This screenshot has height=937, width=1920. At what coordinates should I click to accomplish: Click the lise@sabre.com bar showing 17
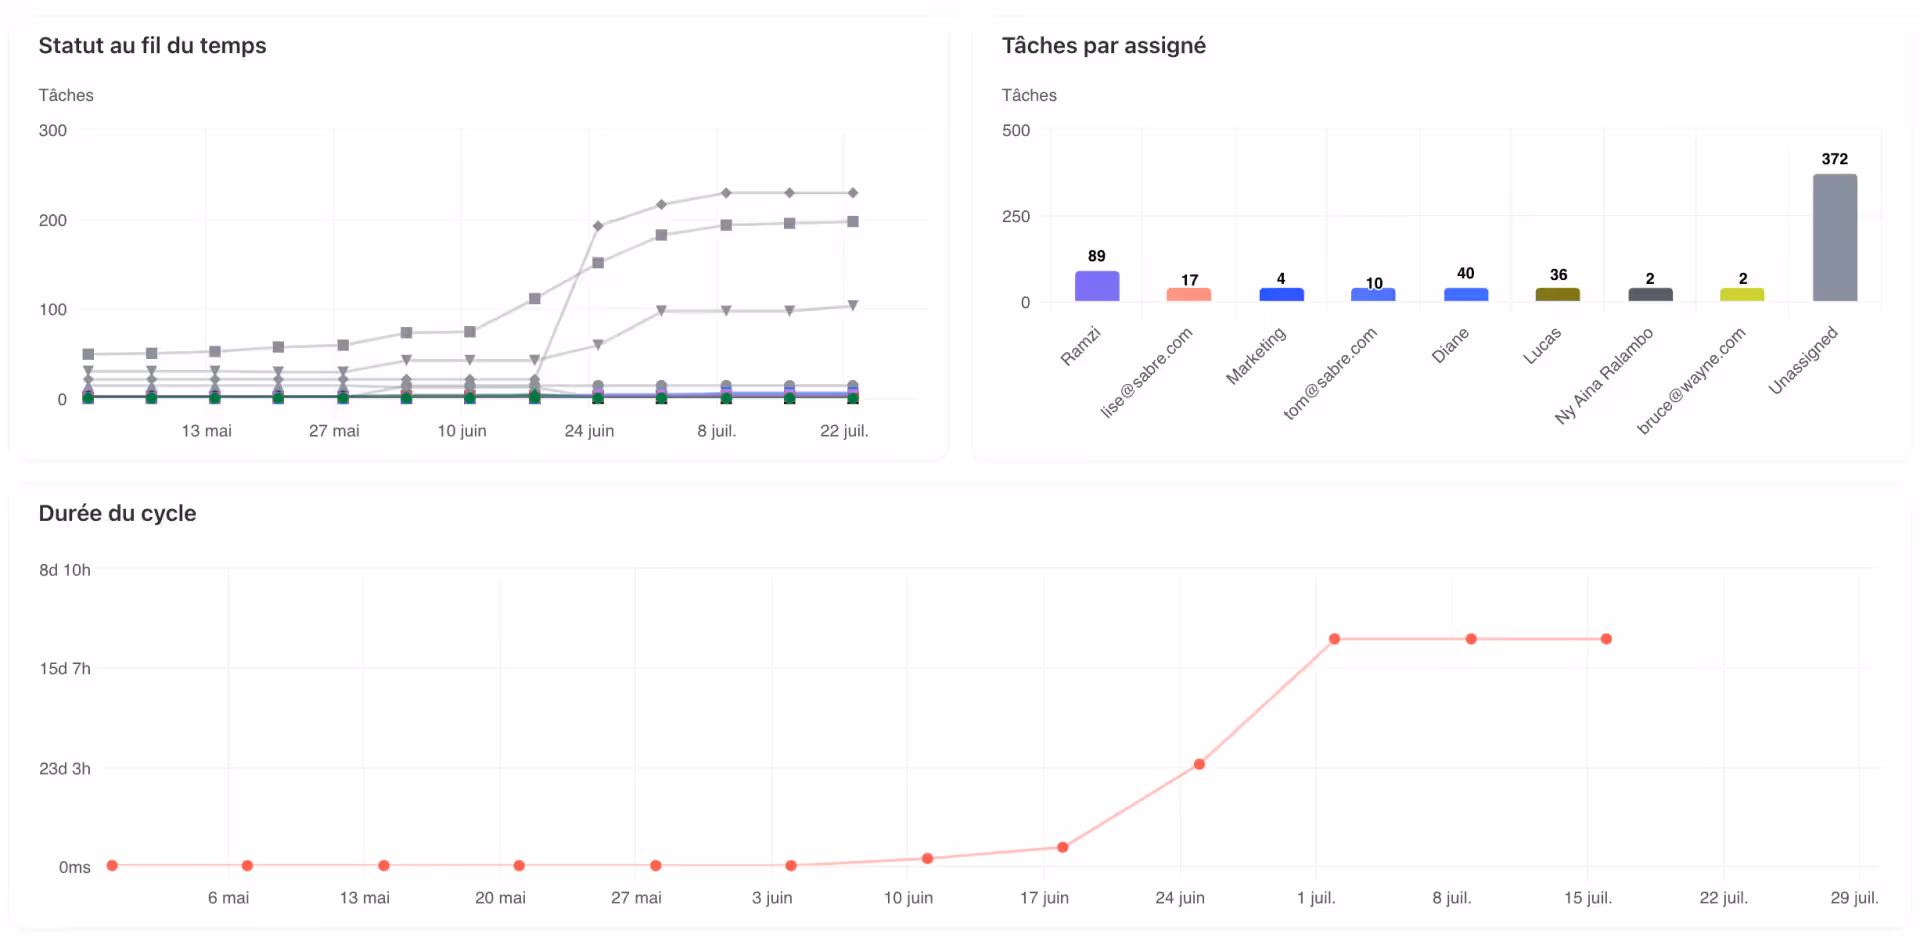point(1188,295)
